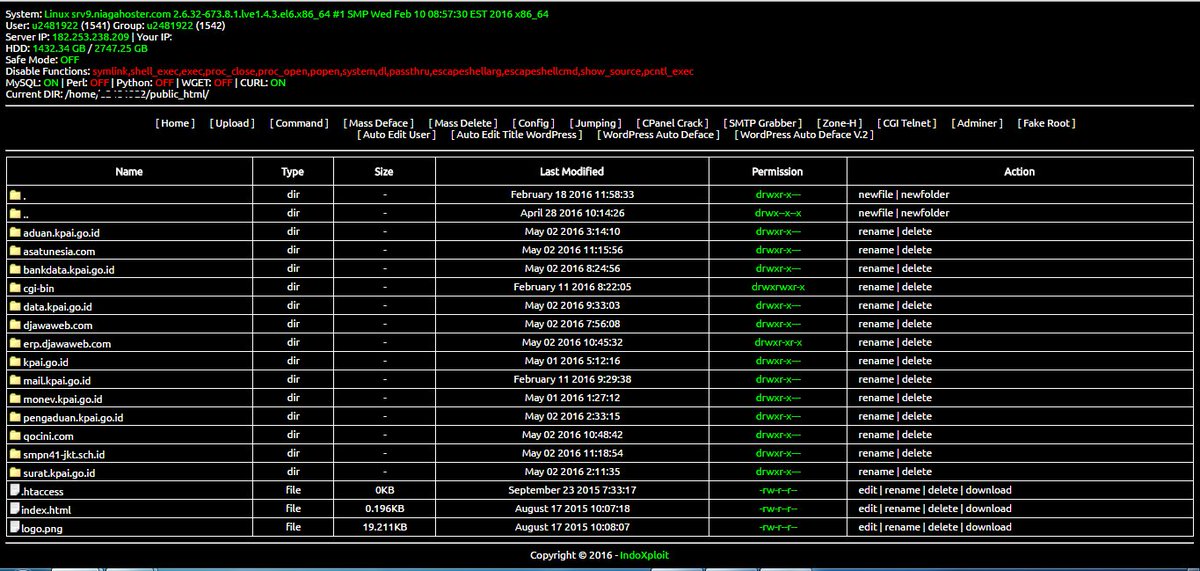The width and height of the screenshot is (1200, 571).
Task: Open the Command menu item
Action: pos(299,123)
